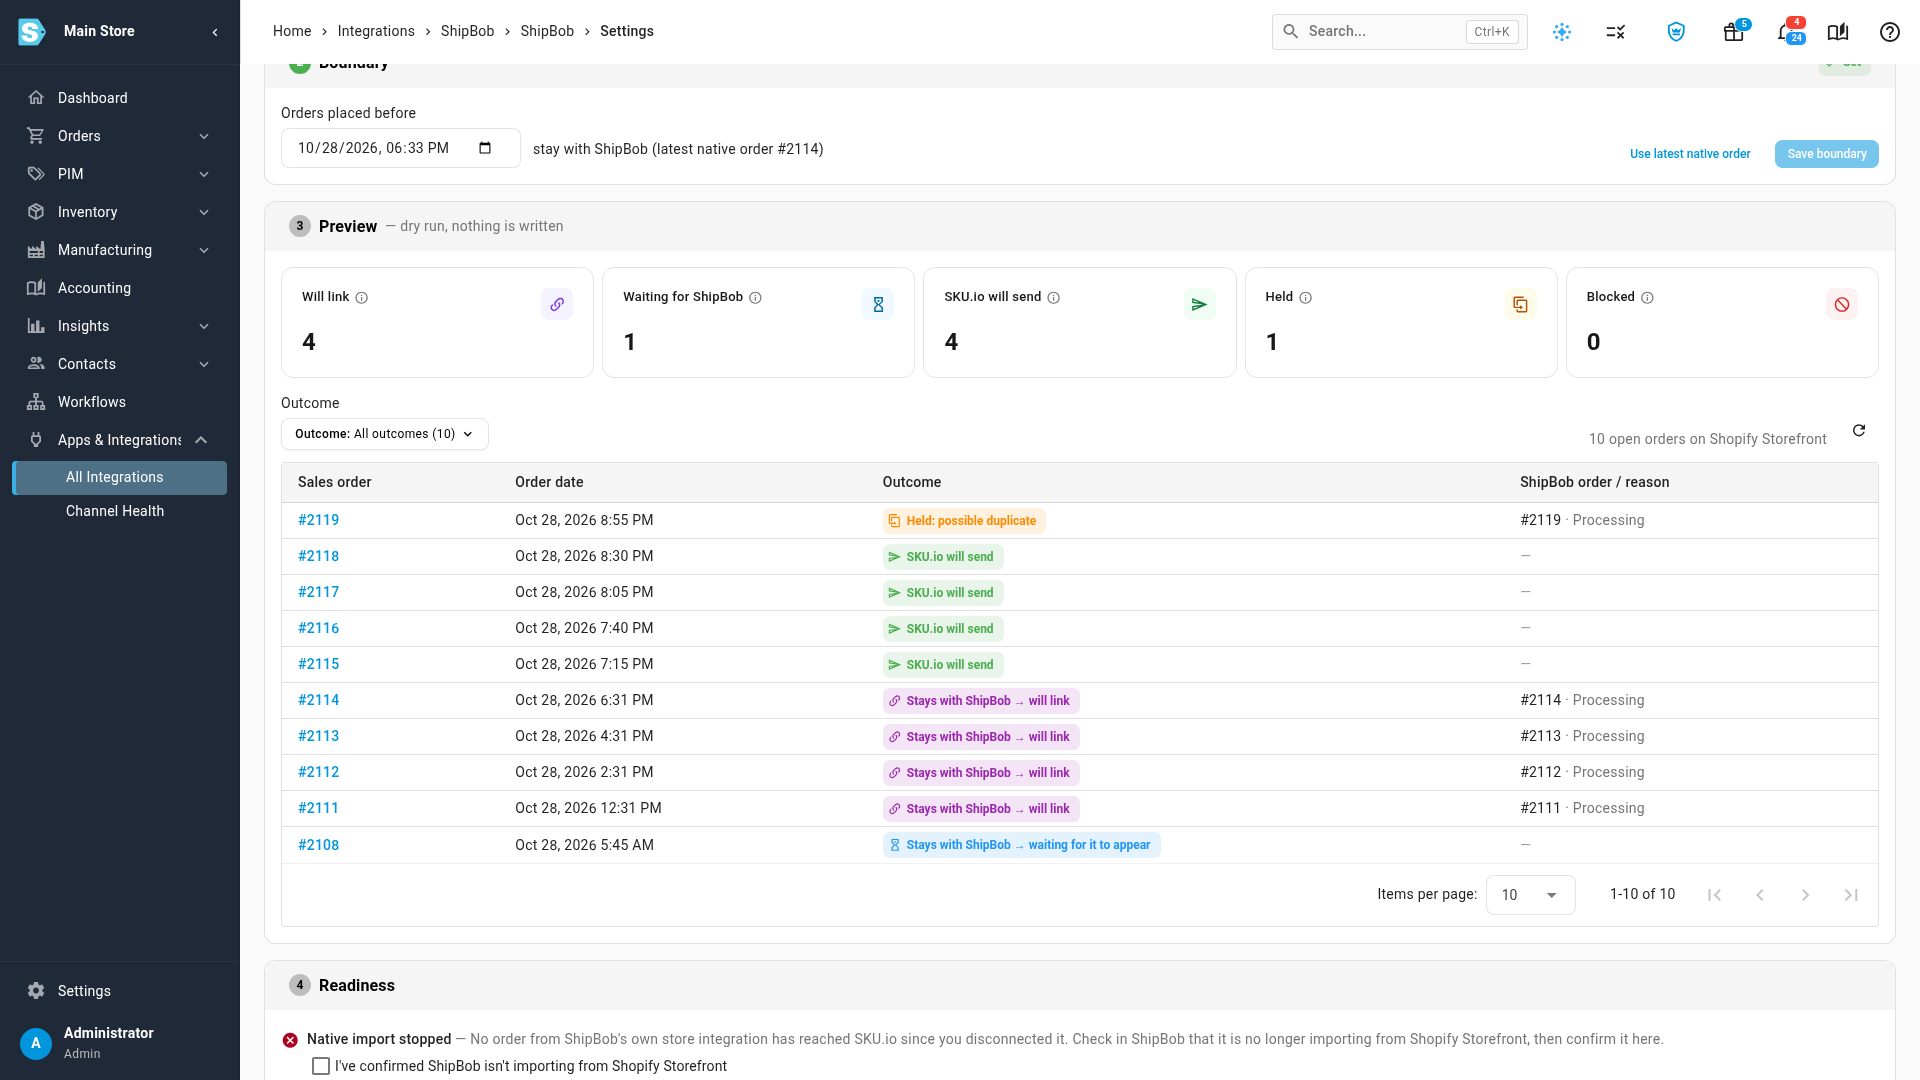Click the Blocked info icon
The width and height of the screenshot is (1920, 1080).
[x=1648, y=298]
